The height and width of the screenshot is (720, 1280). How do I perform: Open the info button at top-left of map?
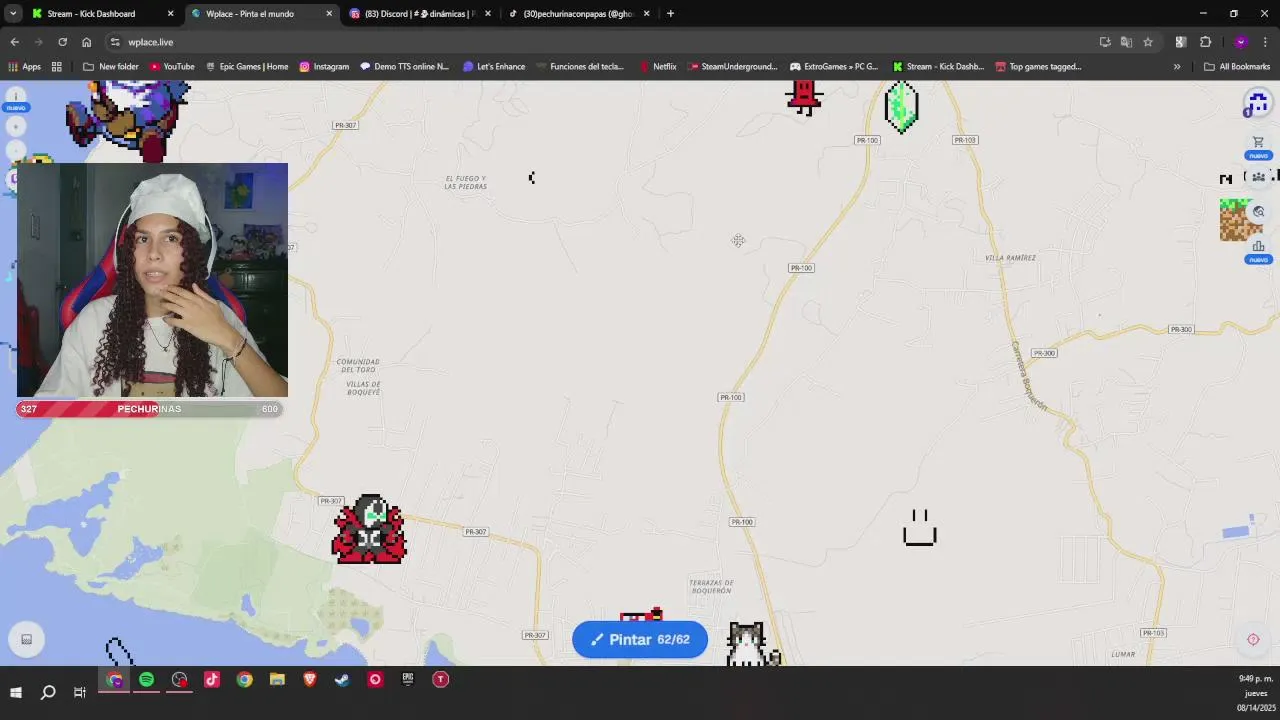click(16, 96)
